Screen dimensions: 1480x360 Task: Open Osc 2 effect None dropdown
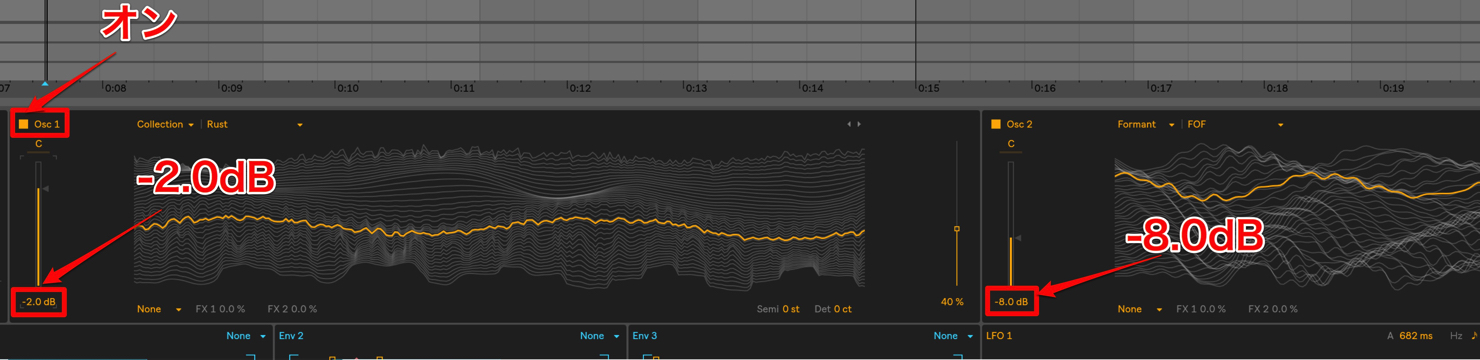tap(1139, 309)
